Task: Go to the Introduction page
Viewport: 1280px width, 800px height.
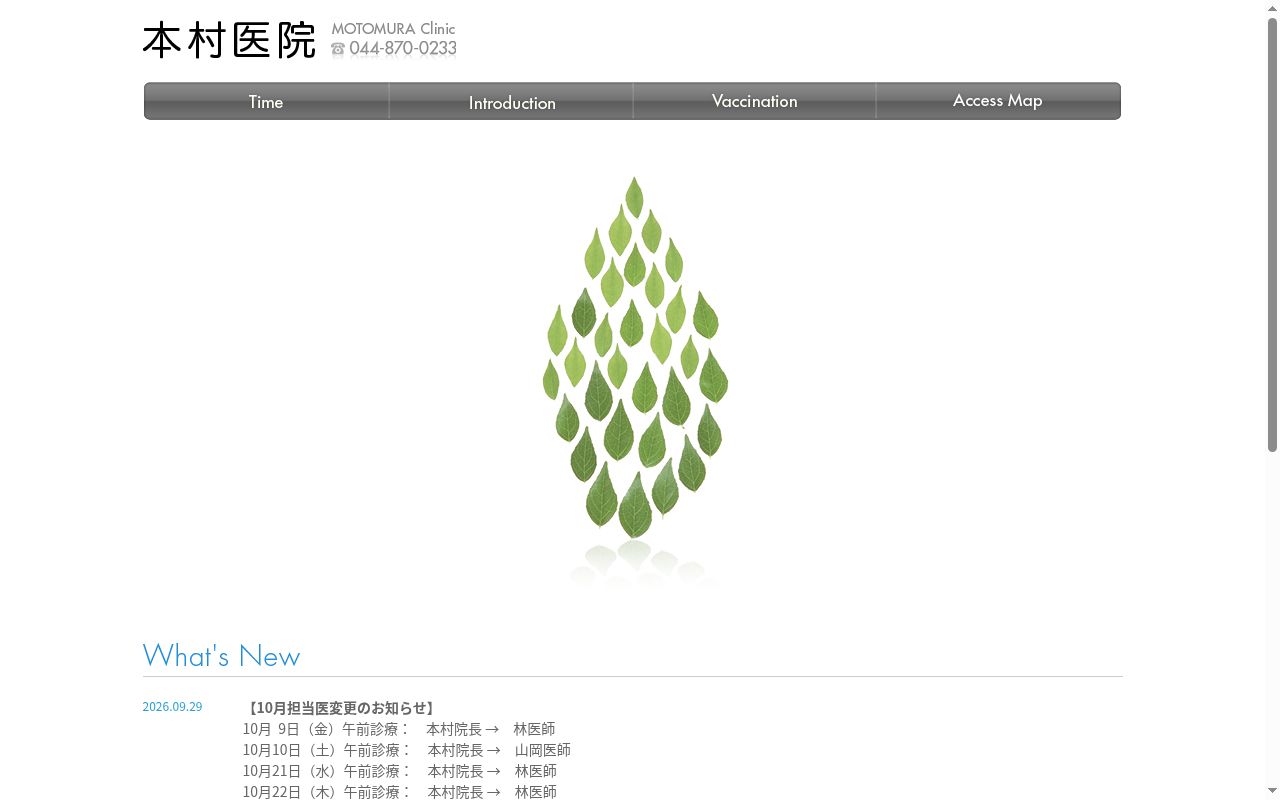Action: pyautogui.click(x=512, y=101)
